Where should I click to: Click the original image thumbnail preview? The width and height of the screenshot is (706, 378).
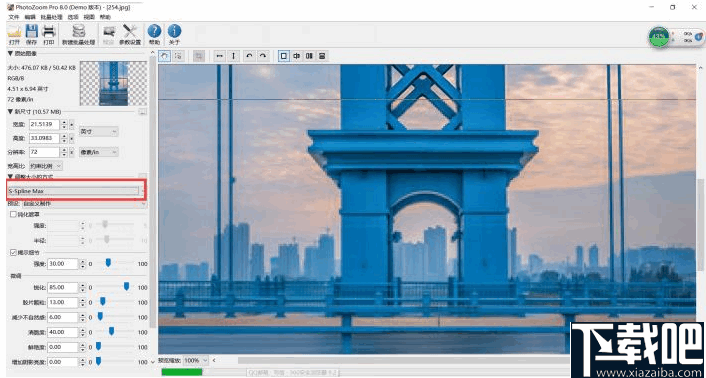coord(113,83)
